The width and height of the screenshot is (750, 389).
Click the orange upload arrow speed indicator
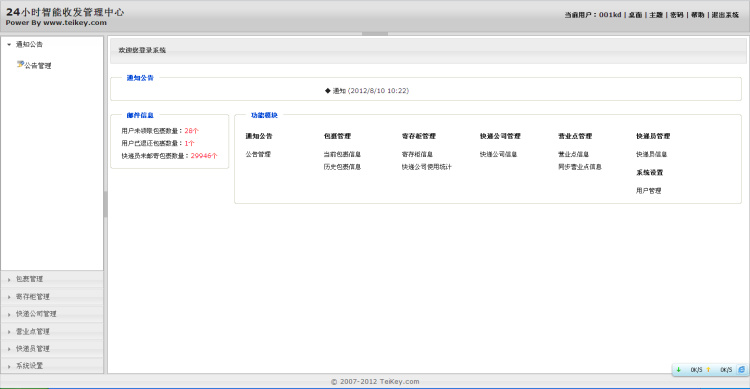pos(708,370)
